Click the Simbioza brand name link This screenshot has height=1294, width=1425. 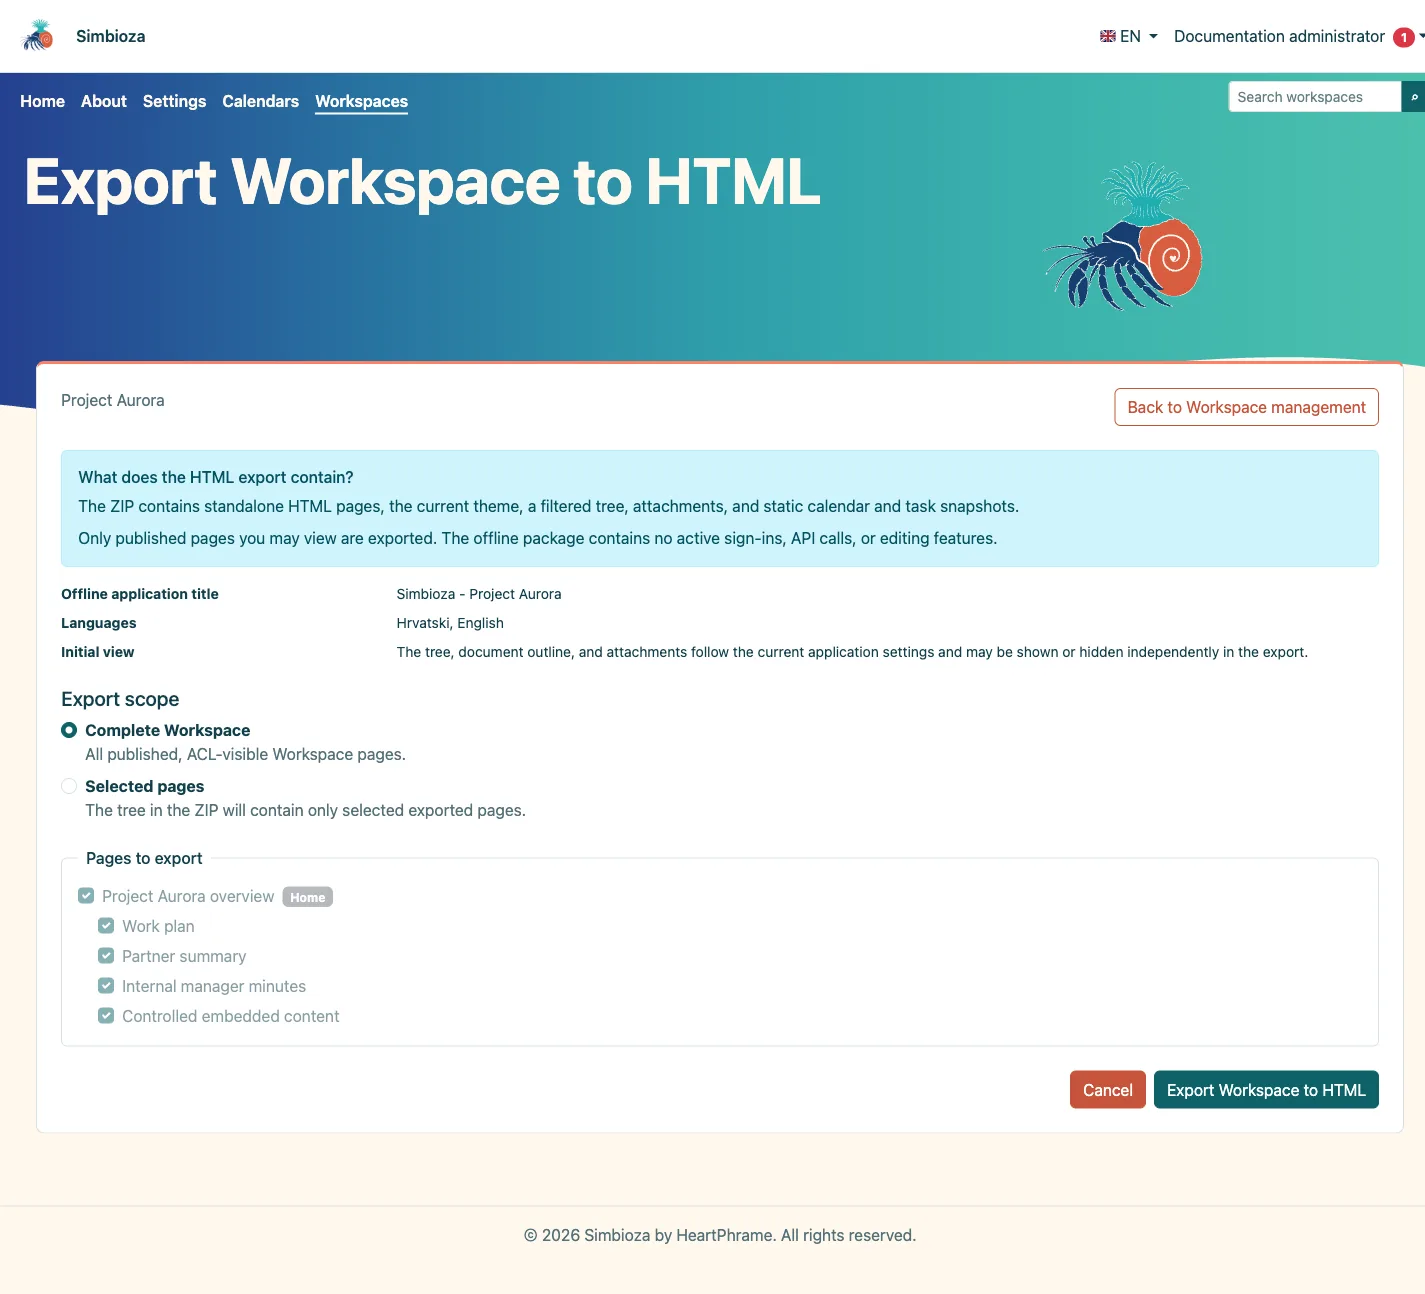click(111, 36)
